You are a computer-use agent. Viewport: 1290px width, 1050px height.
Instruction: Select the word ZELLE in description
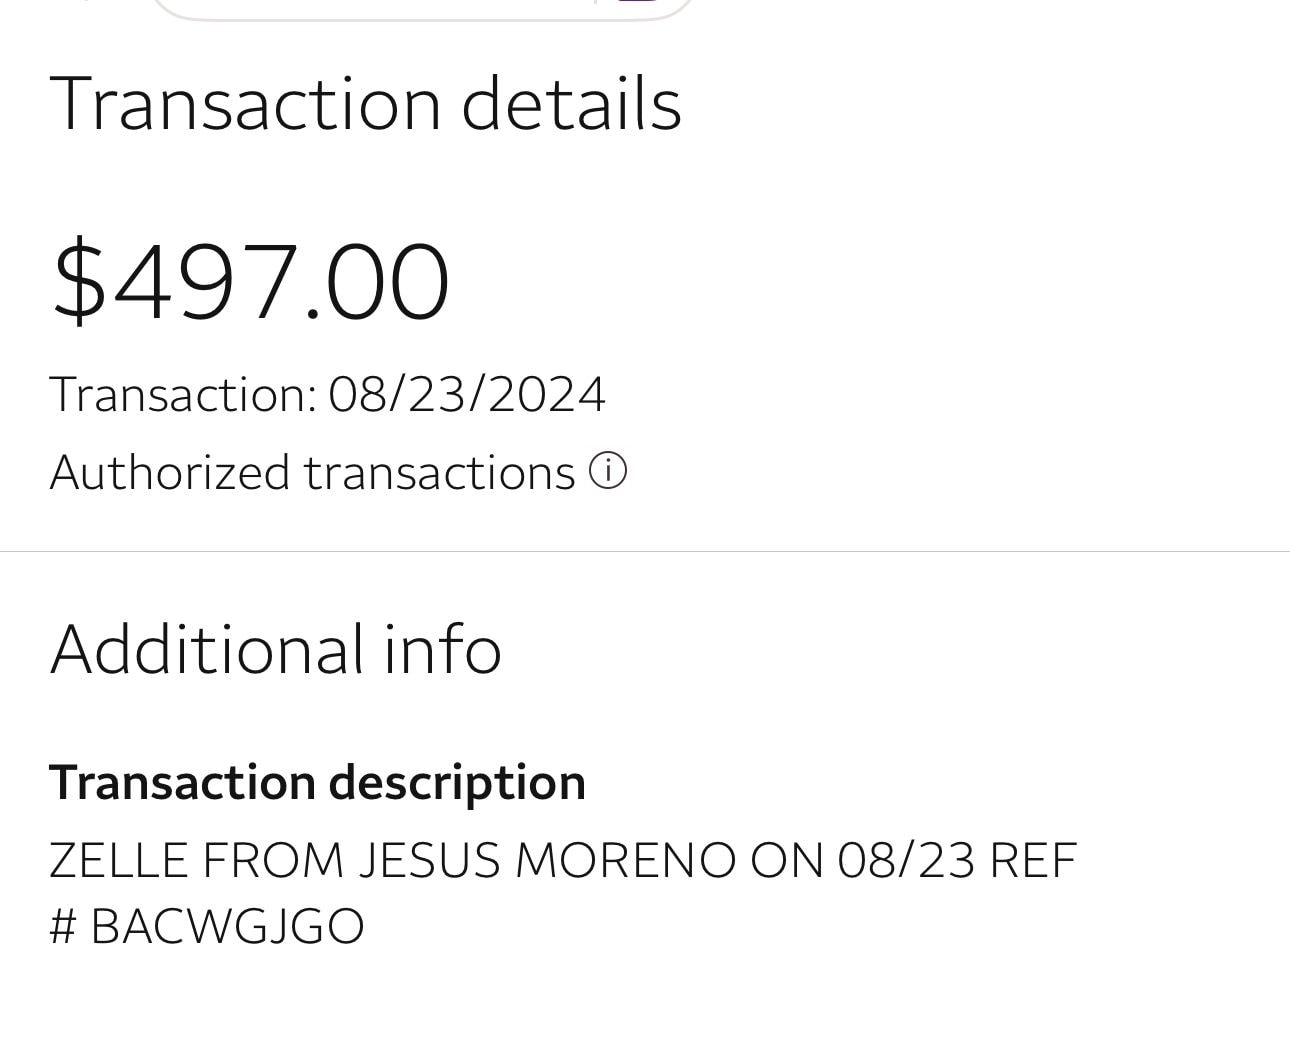coord(118,860)
